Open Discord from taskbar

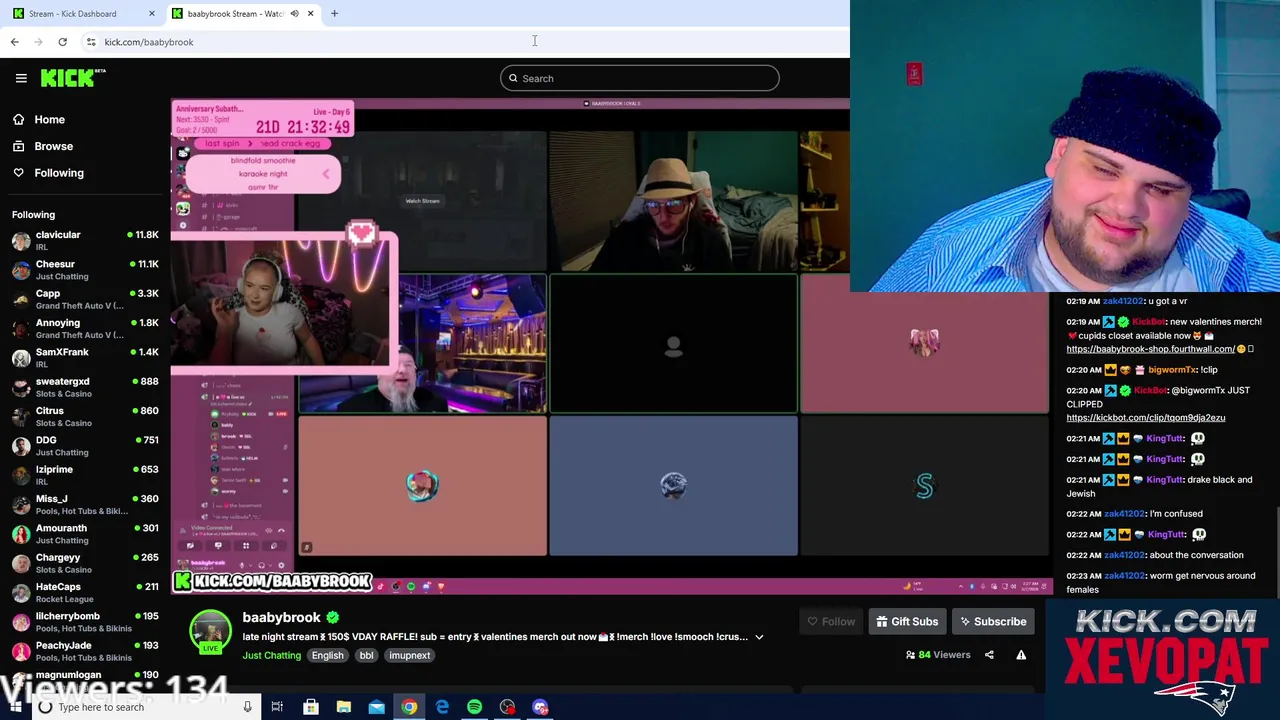[x=540, y=707]
